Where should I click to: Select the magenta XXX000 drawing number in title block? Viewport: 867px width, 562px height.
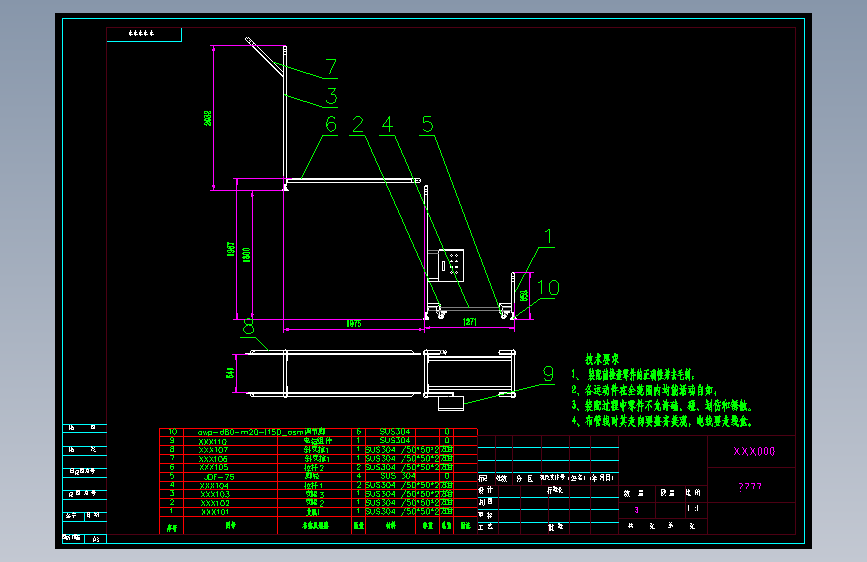coord(754,451)
